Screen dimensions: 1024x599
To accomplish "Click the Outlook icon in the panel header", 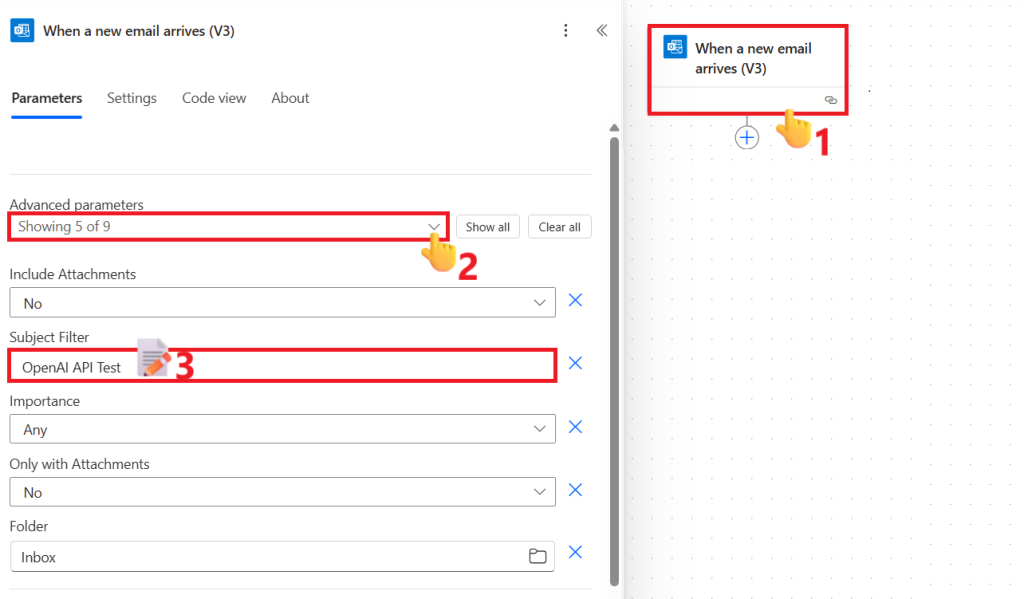I will coord(23,30).
